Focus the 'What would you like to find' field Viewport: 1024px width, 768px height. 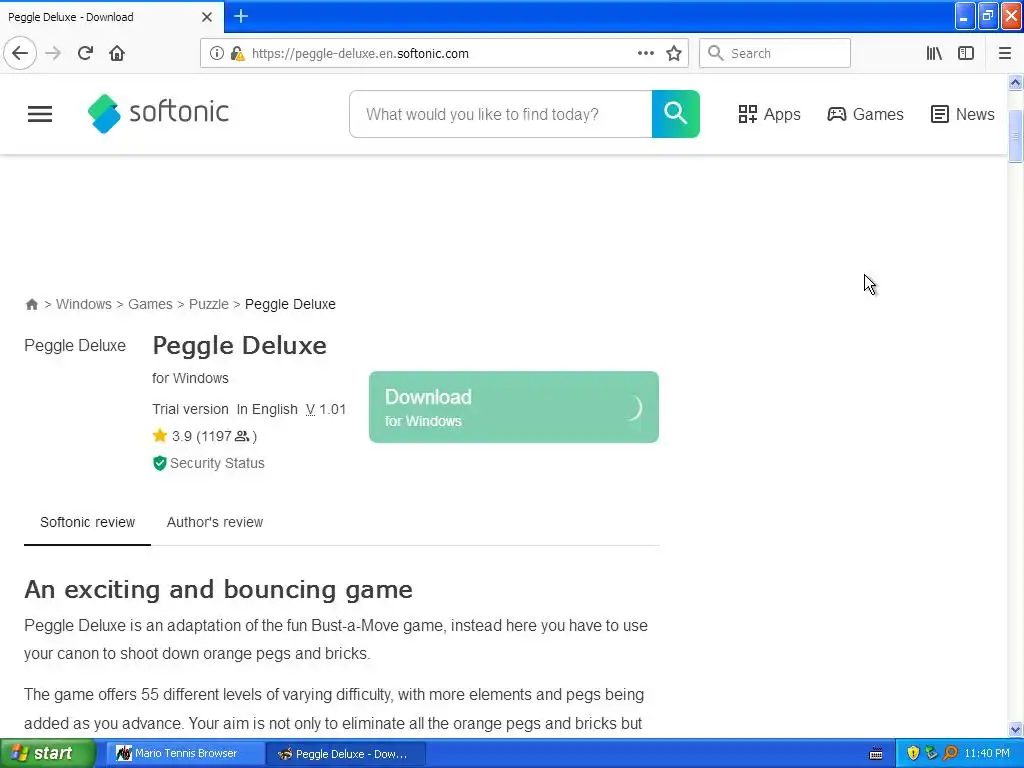501,114
